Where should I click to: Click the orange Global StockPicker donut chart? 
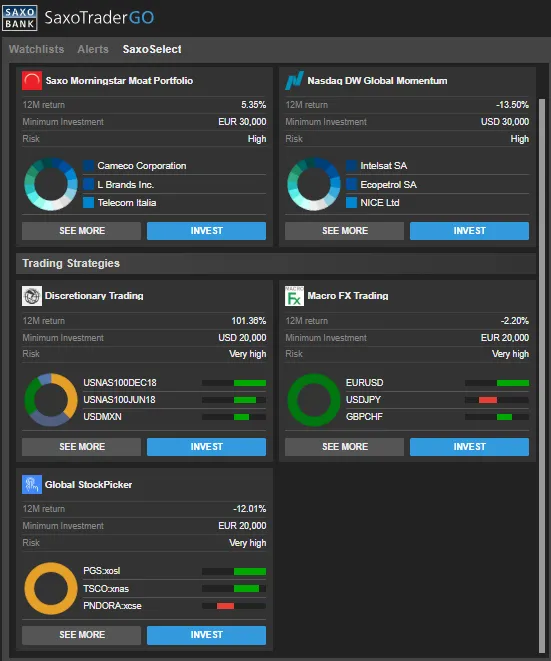[51, 588]
